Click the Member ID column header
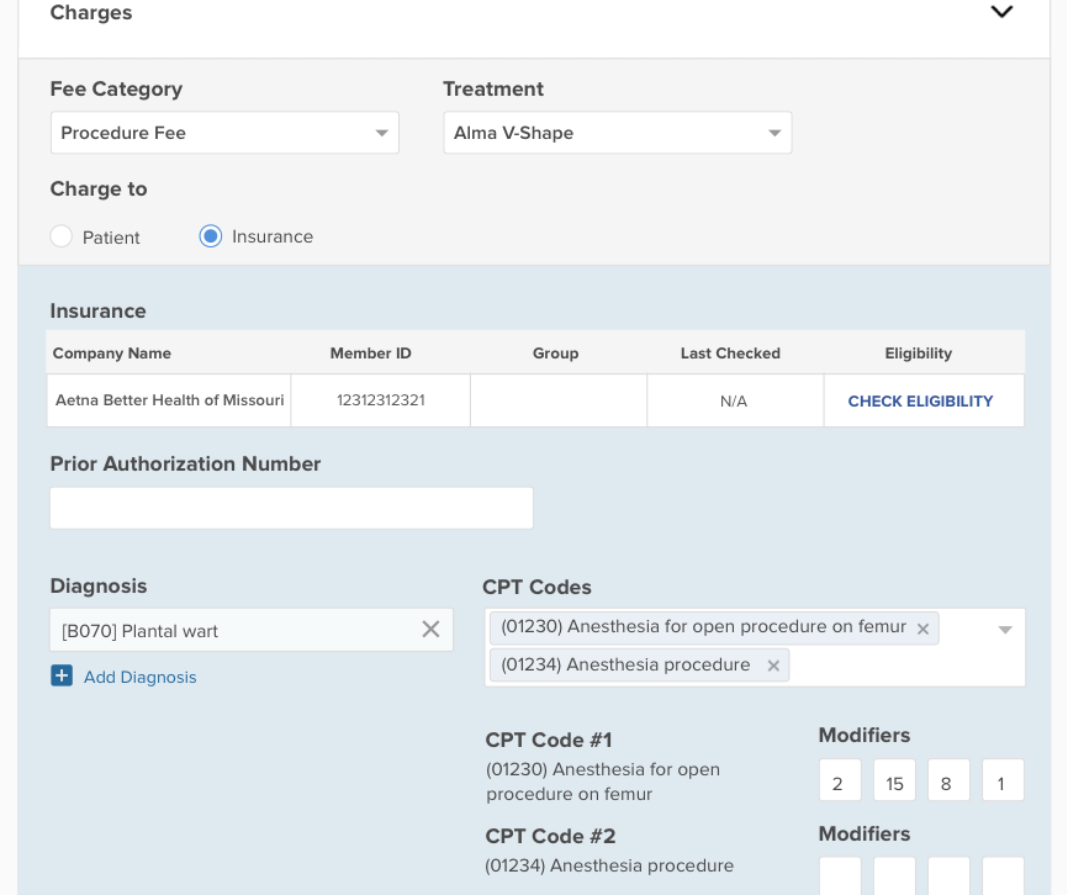This screenshot has width=1067, height=895. point(370,353)
